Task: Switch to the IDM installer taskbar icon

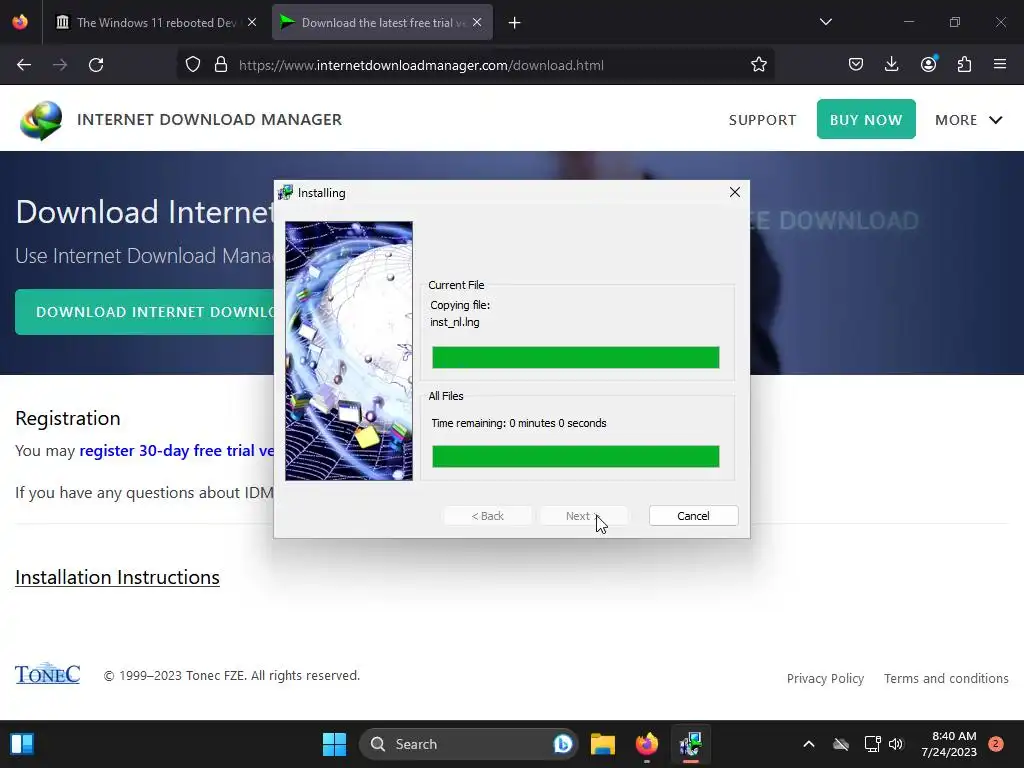Action: point(690,744)
